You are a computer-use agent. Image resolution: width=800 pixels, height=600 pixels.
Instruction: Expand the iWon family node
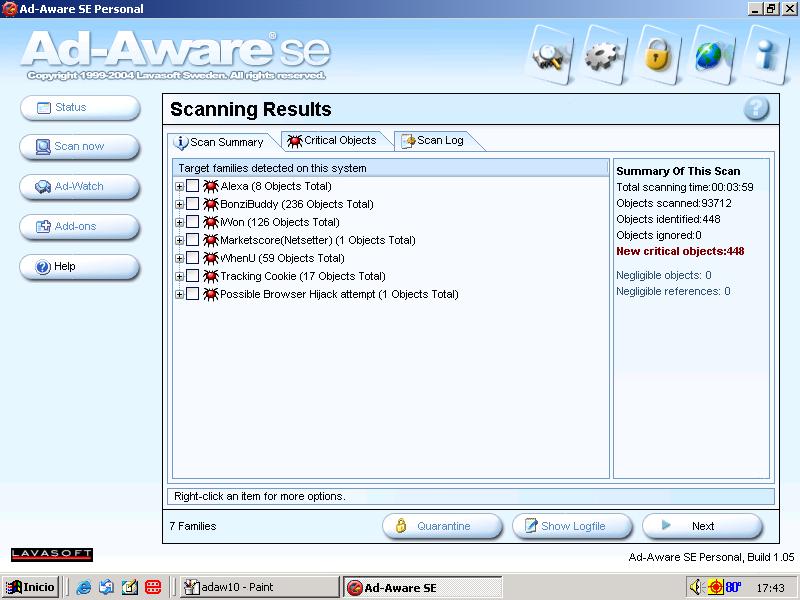pos(179,222)
